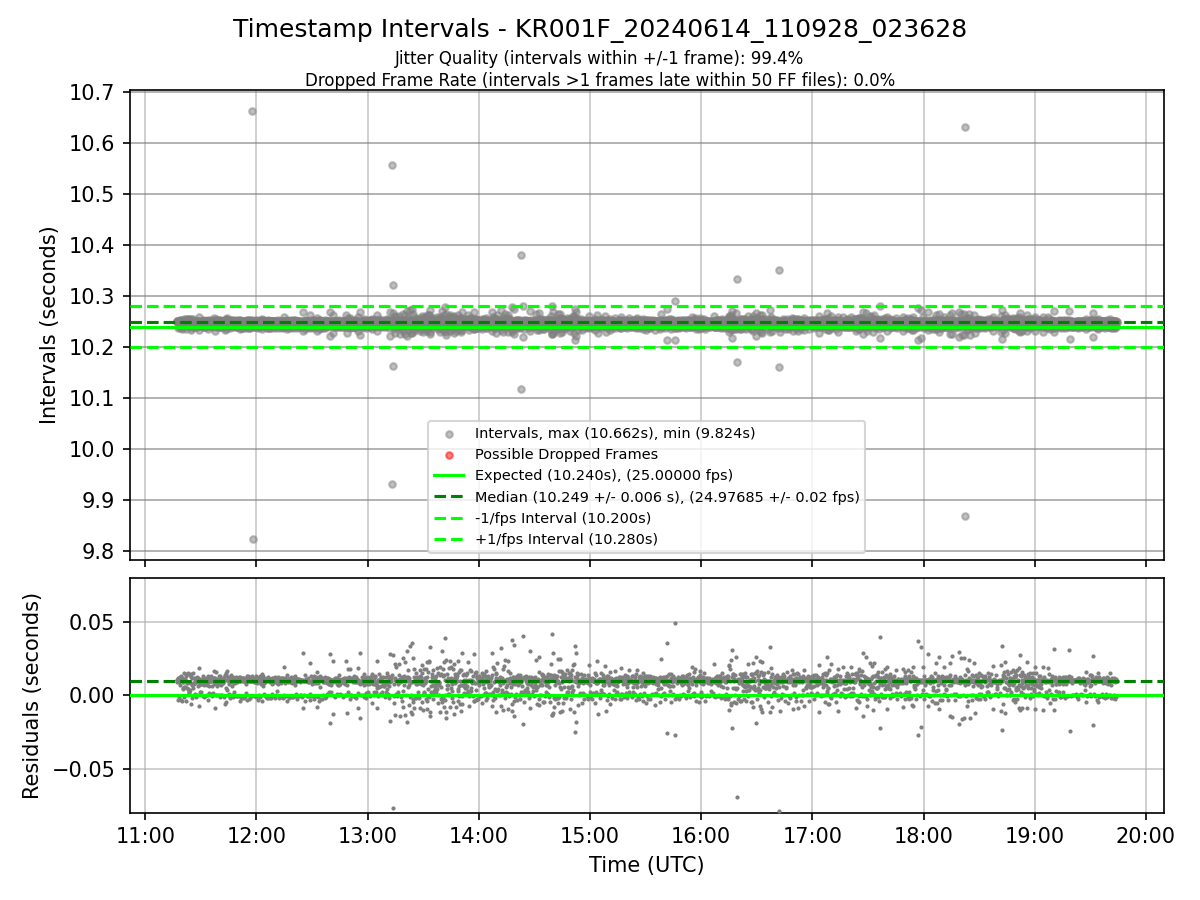The width and height of the screenshot is (1200, 900).
Task: Click the dark dashed line sample beside Median
Action: (449, 497)
